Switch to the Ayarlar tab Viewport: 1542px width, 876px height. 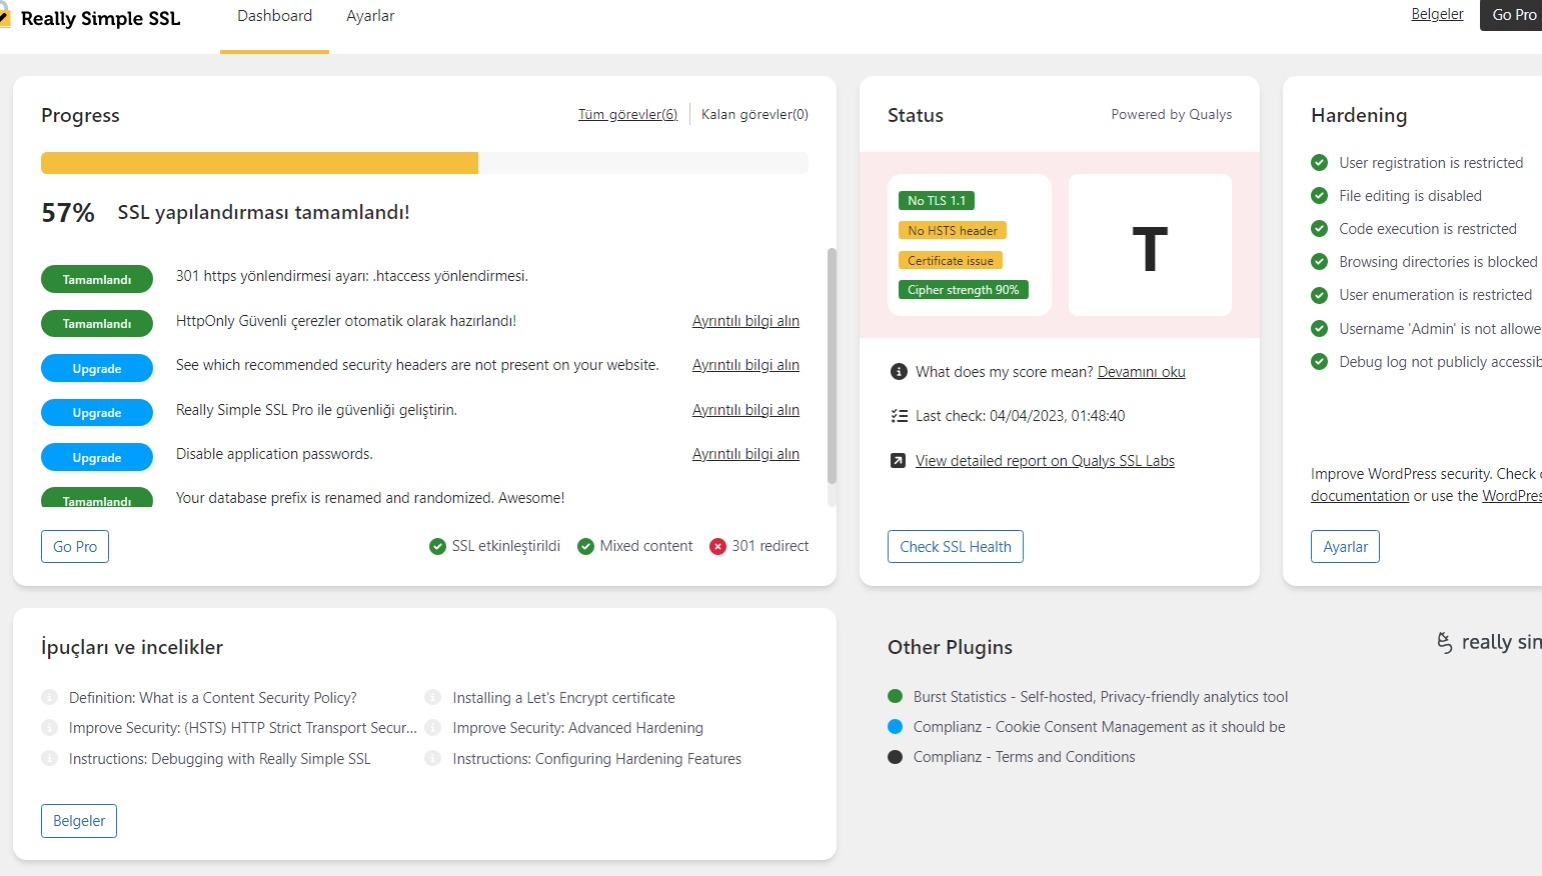click(x=370, y=16)
